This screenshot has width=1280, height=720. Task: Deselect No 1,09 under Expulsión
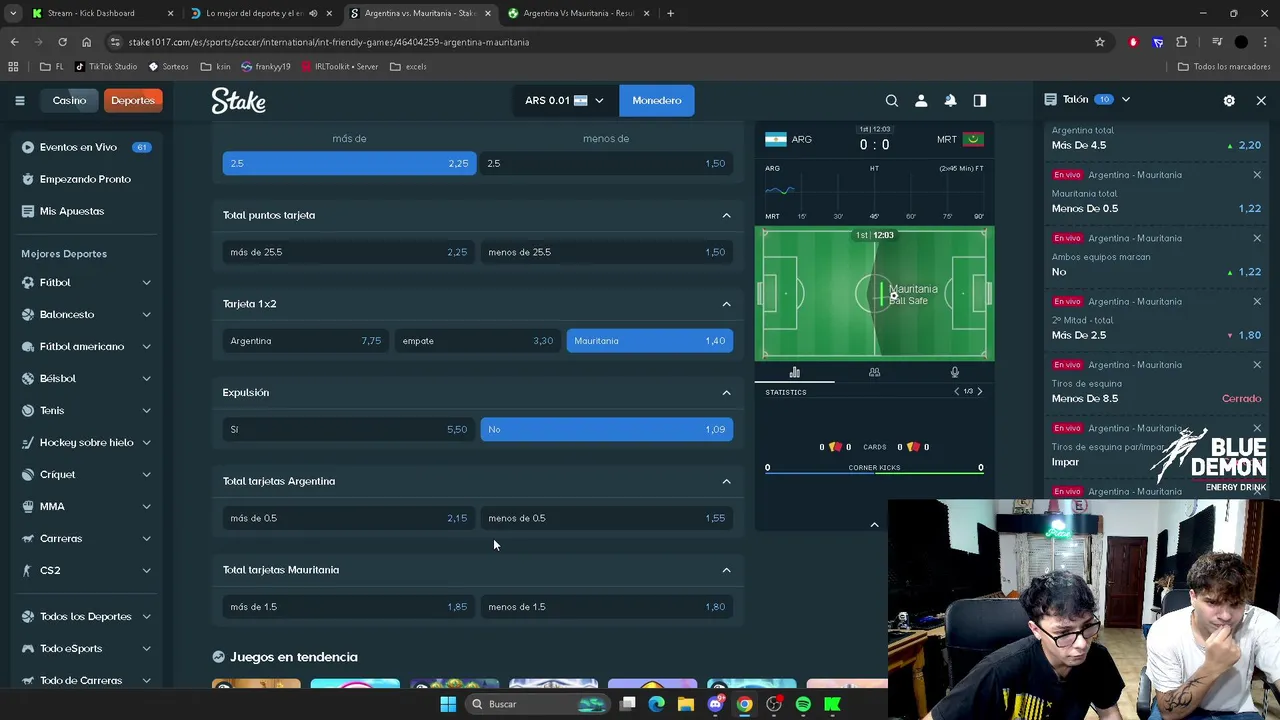tap(606, 429)
